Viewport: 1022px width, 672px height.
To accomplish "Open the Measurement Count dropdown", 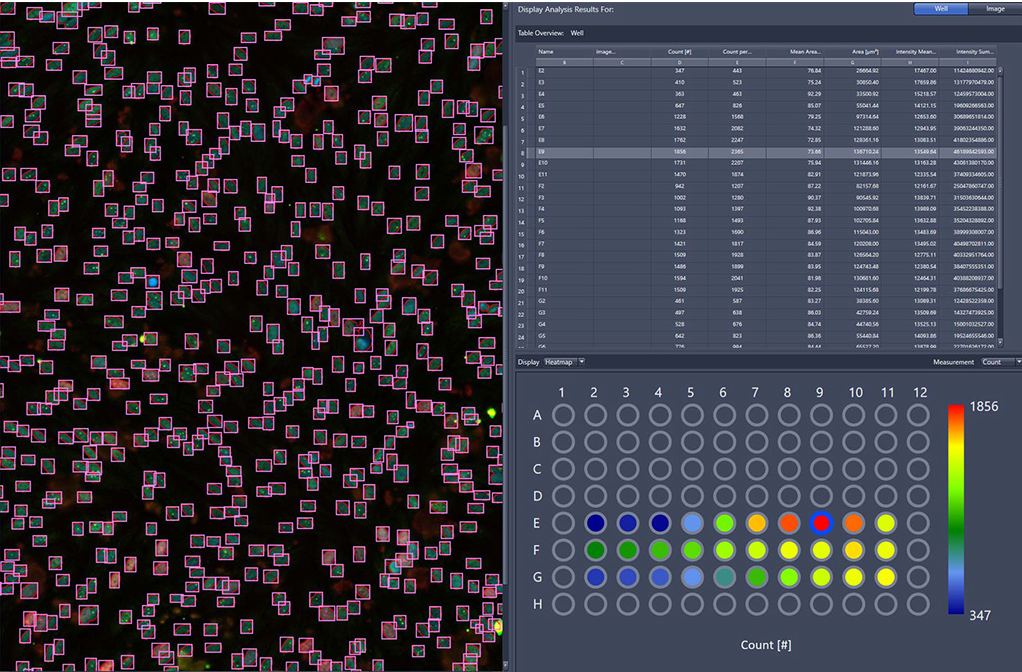I will point(1000,362).
